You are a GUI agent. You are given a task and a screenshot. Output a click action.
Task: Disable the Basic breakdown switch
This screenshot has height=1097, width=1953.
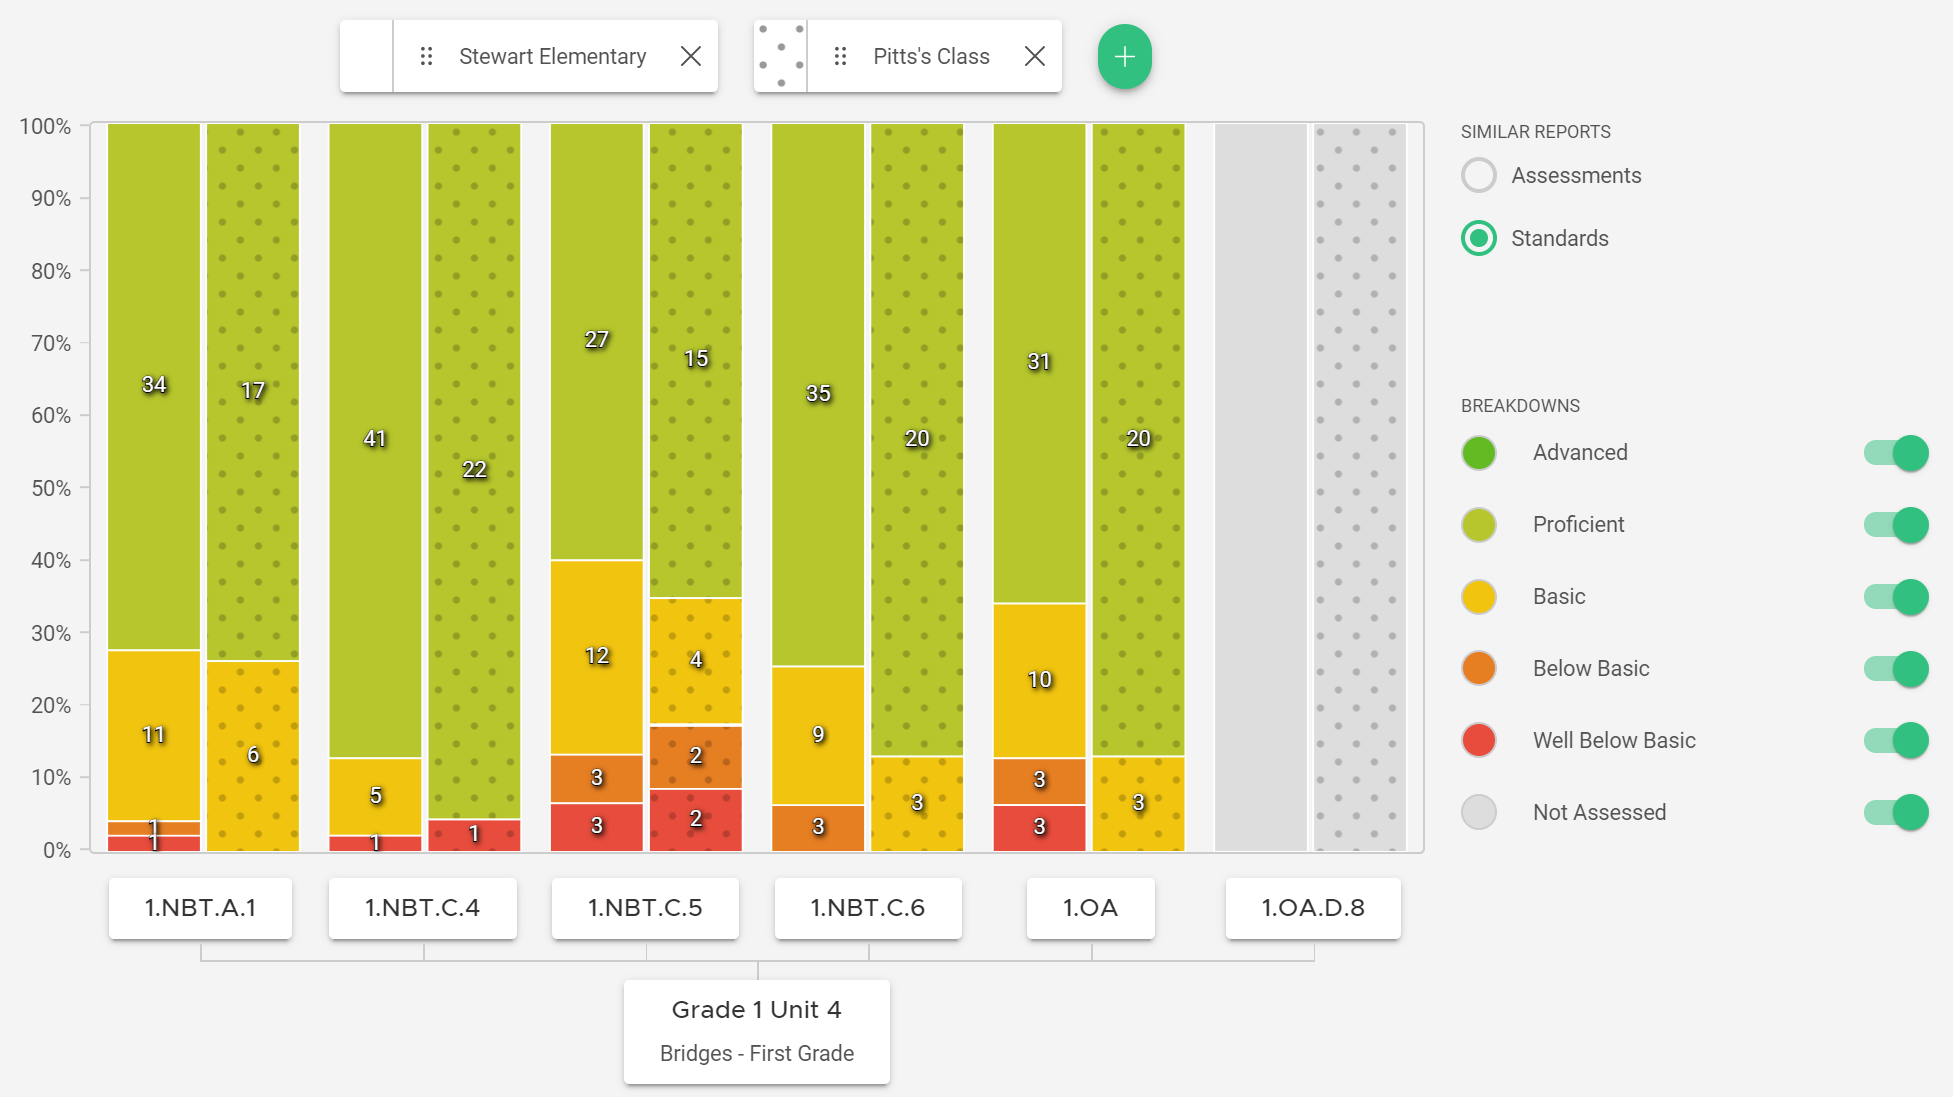(1896, 597)
